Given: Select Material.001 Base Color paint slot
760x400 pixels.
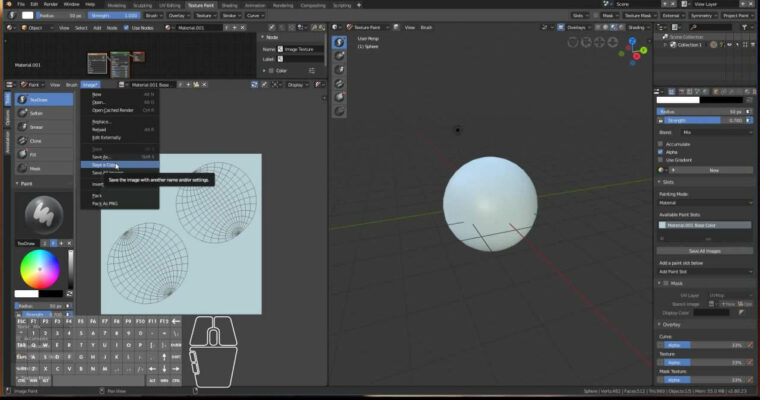Looking at the screenshot, I should 705,225.
